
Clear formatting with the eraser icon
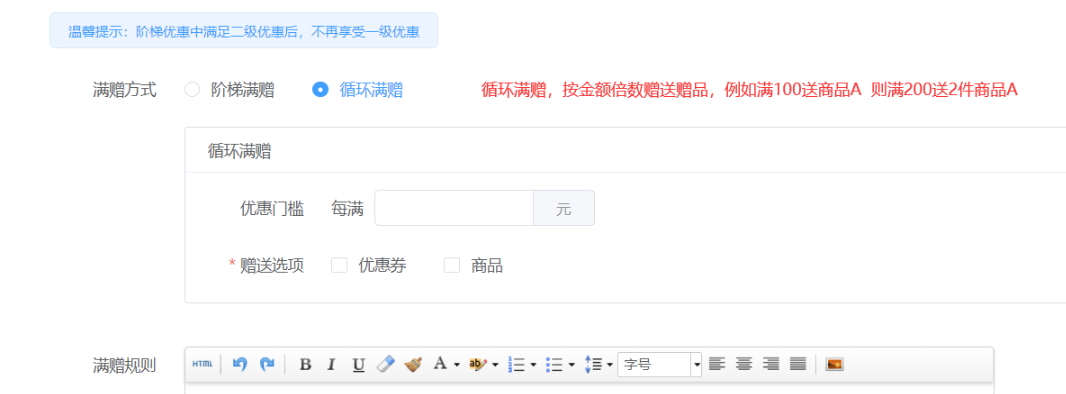(x=385, y=365)
